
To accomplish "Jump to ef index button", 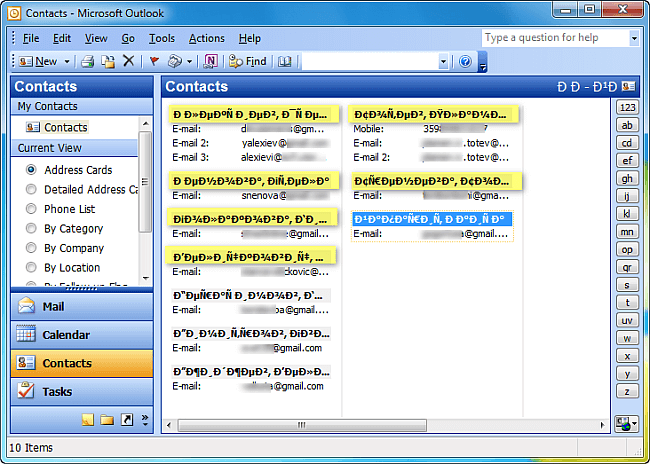I will tap(627, 160).
